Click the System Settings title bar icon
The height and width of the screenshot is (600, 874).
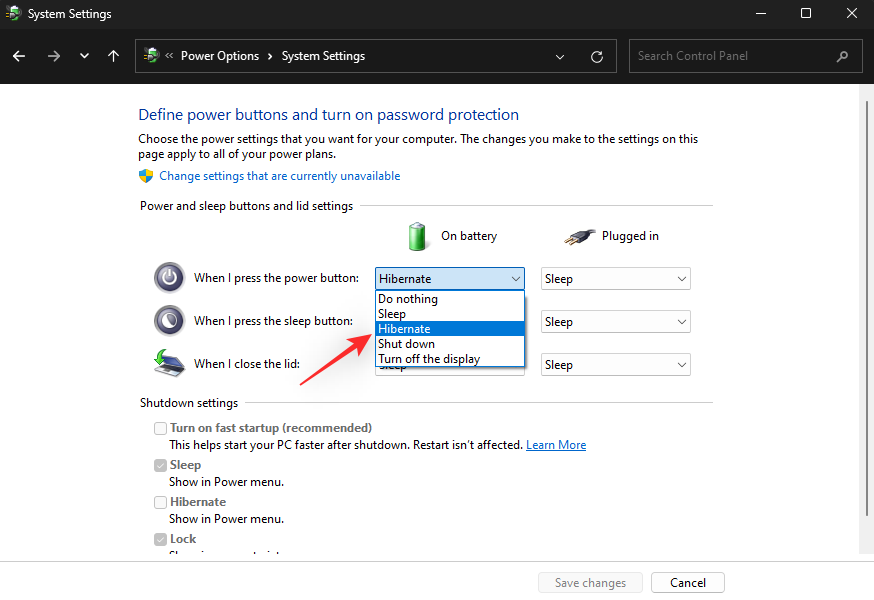(x=13, y=13)
